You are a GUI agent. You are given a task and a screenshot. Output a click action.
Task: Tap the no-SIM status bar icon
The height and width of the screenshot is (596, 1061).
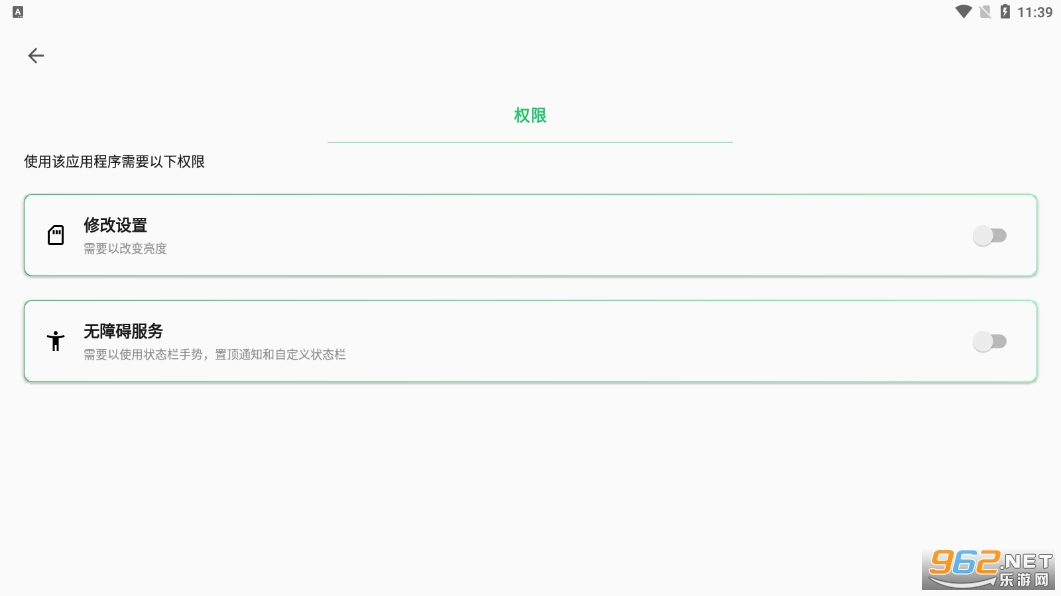coord(985,12)
